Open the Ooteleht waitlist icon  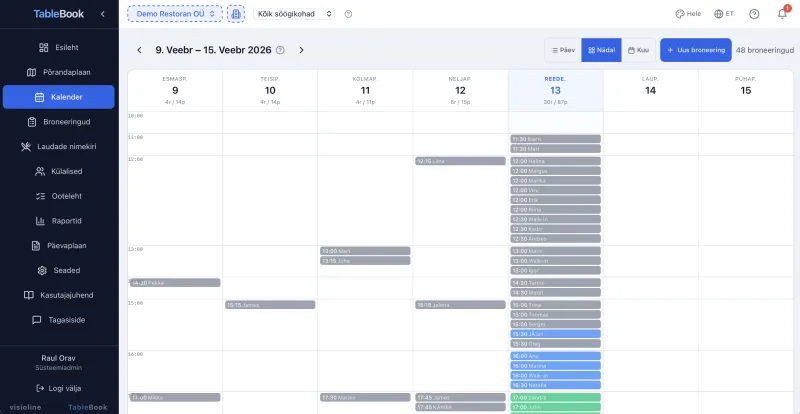40,196
